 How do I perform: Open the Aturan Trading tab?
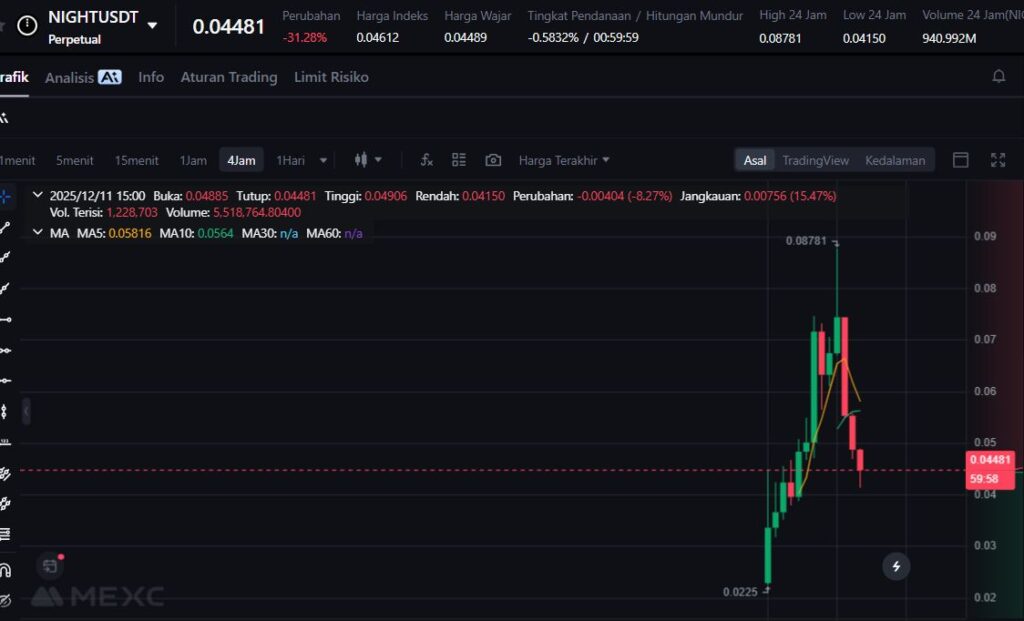pyautogui.click(x=228, y=77)
